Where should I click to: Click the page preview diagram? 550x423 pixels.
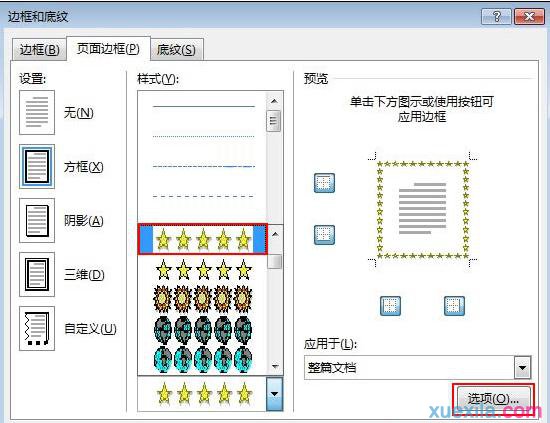(x=423, y=210)
